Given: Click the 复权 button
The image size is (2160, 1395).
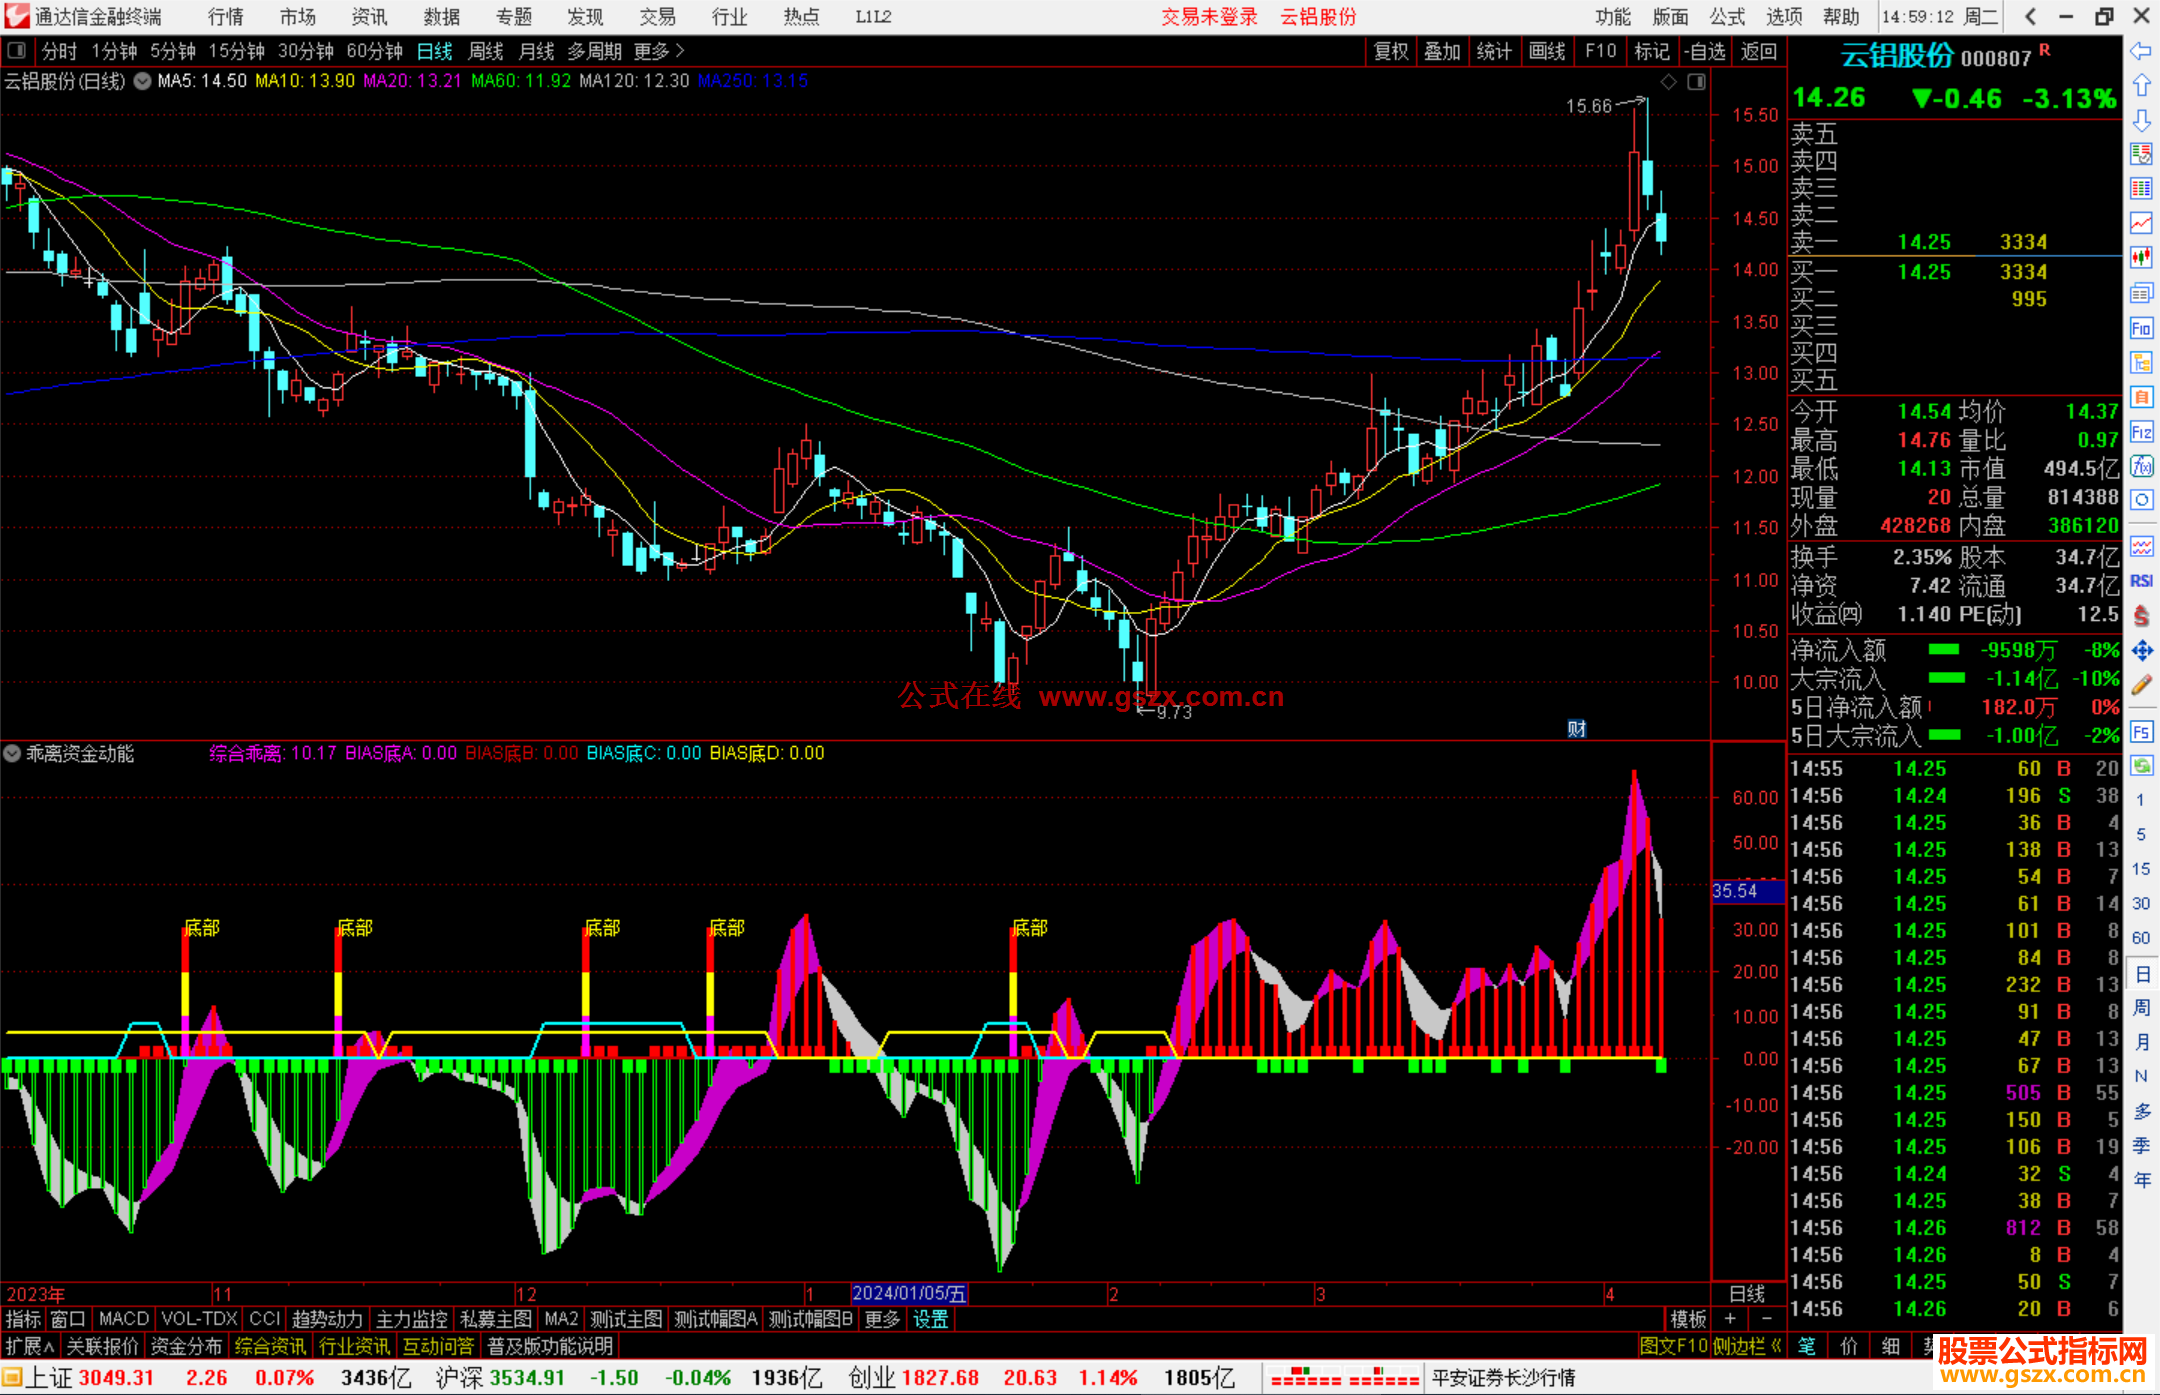Looking at the screenshot, I should point(1391,50).
